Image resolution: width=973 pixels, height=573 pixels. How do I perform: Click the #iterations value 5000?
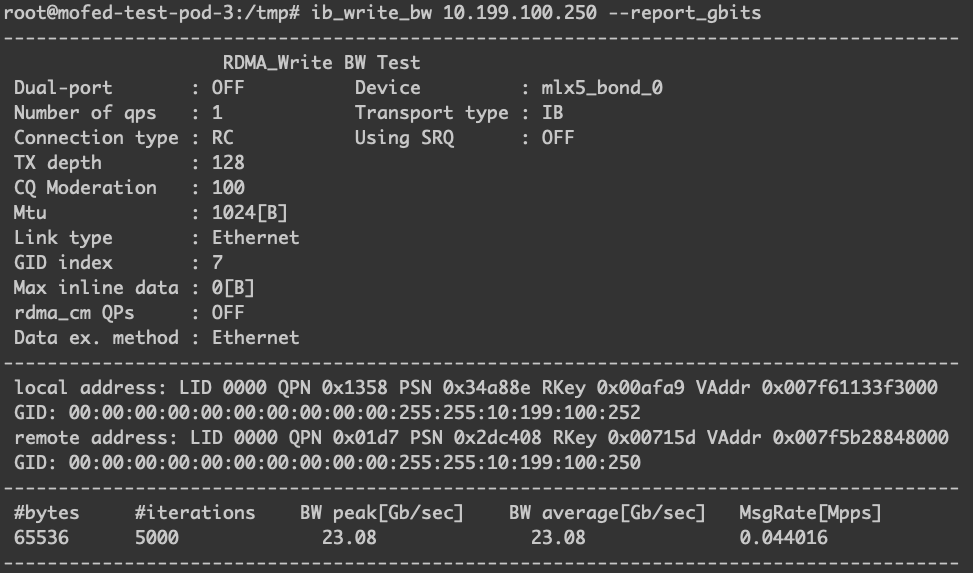pyautogui.click(x=156, y=538)
